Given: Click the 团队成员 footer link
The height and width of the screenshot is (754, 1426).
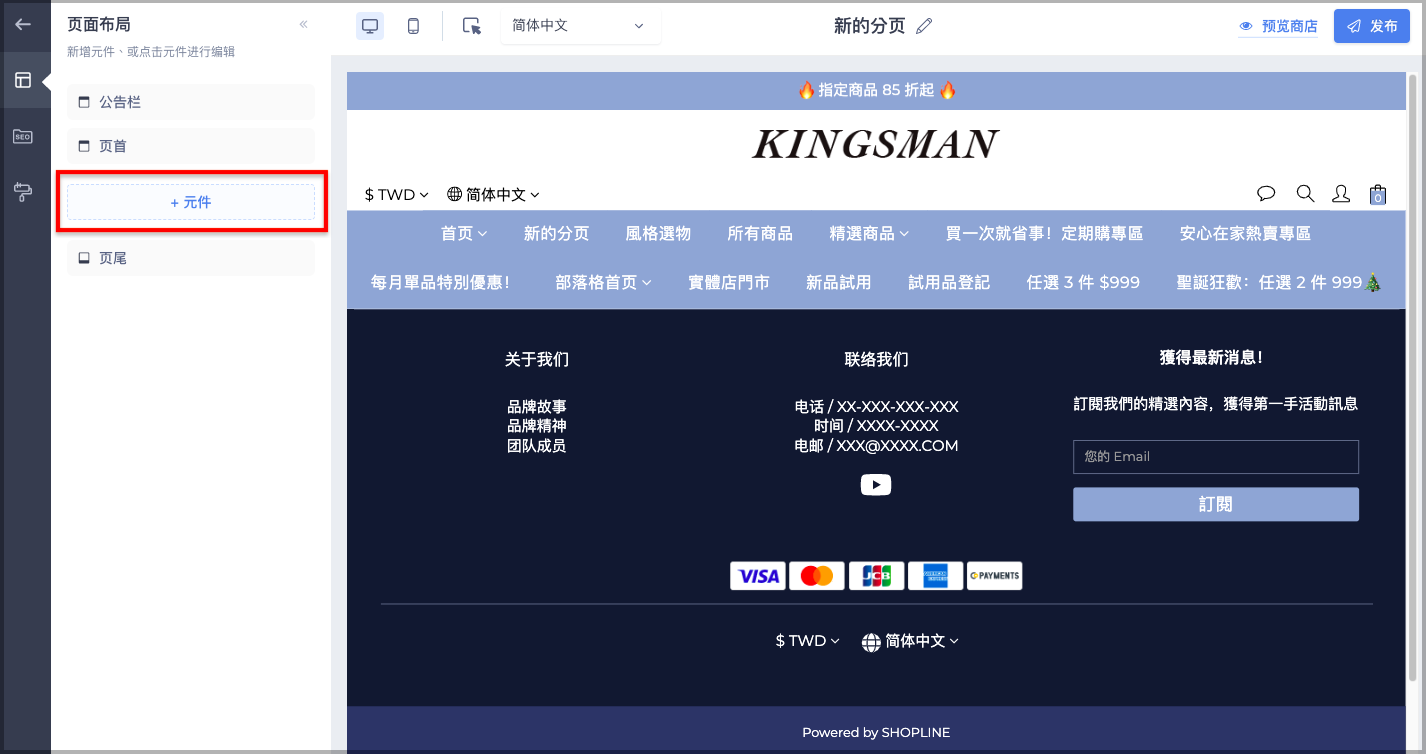Looking at the screenshot, I should point(537,446).
